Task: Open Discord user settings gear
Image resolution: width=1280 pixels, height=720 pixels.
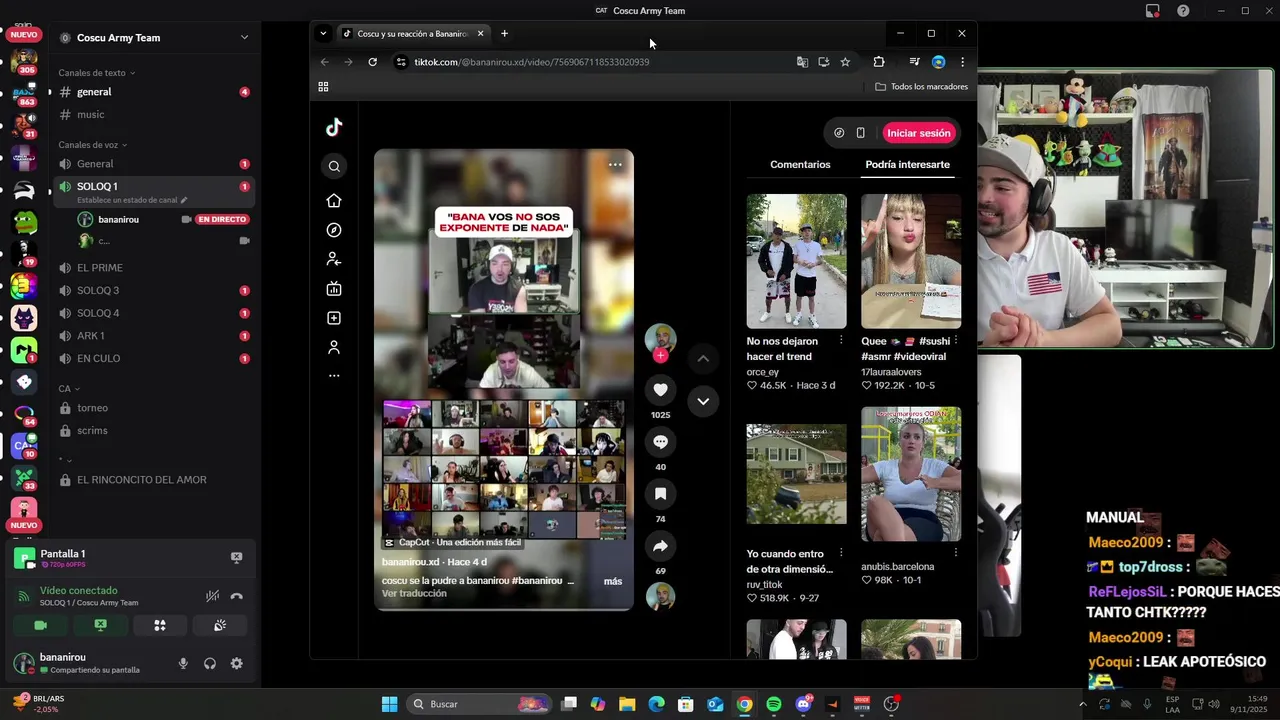Action: 237,663
